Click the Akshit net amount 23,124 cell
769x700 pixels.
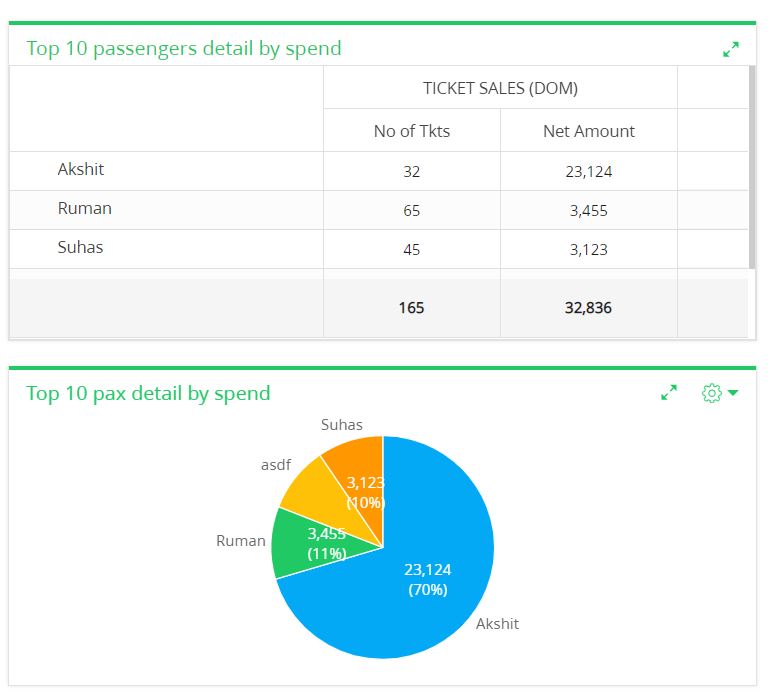click(589, 171)
